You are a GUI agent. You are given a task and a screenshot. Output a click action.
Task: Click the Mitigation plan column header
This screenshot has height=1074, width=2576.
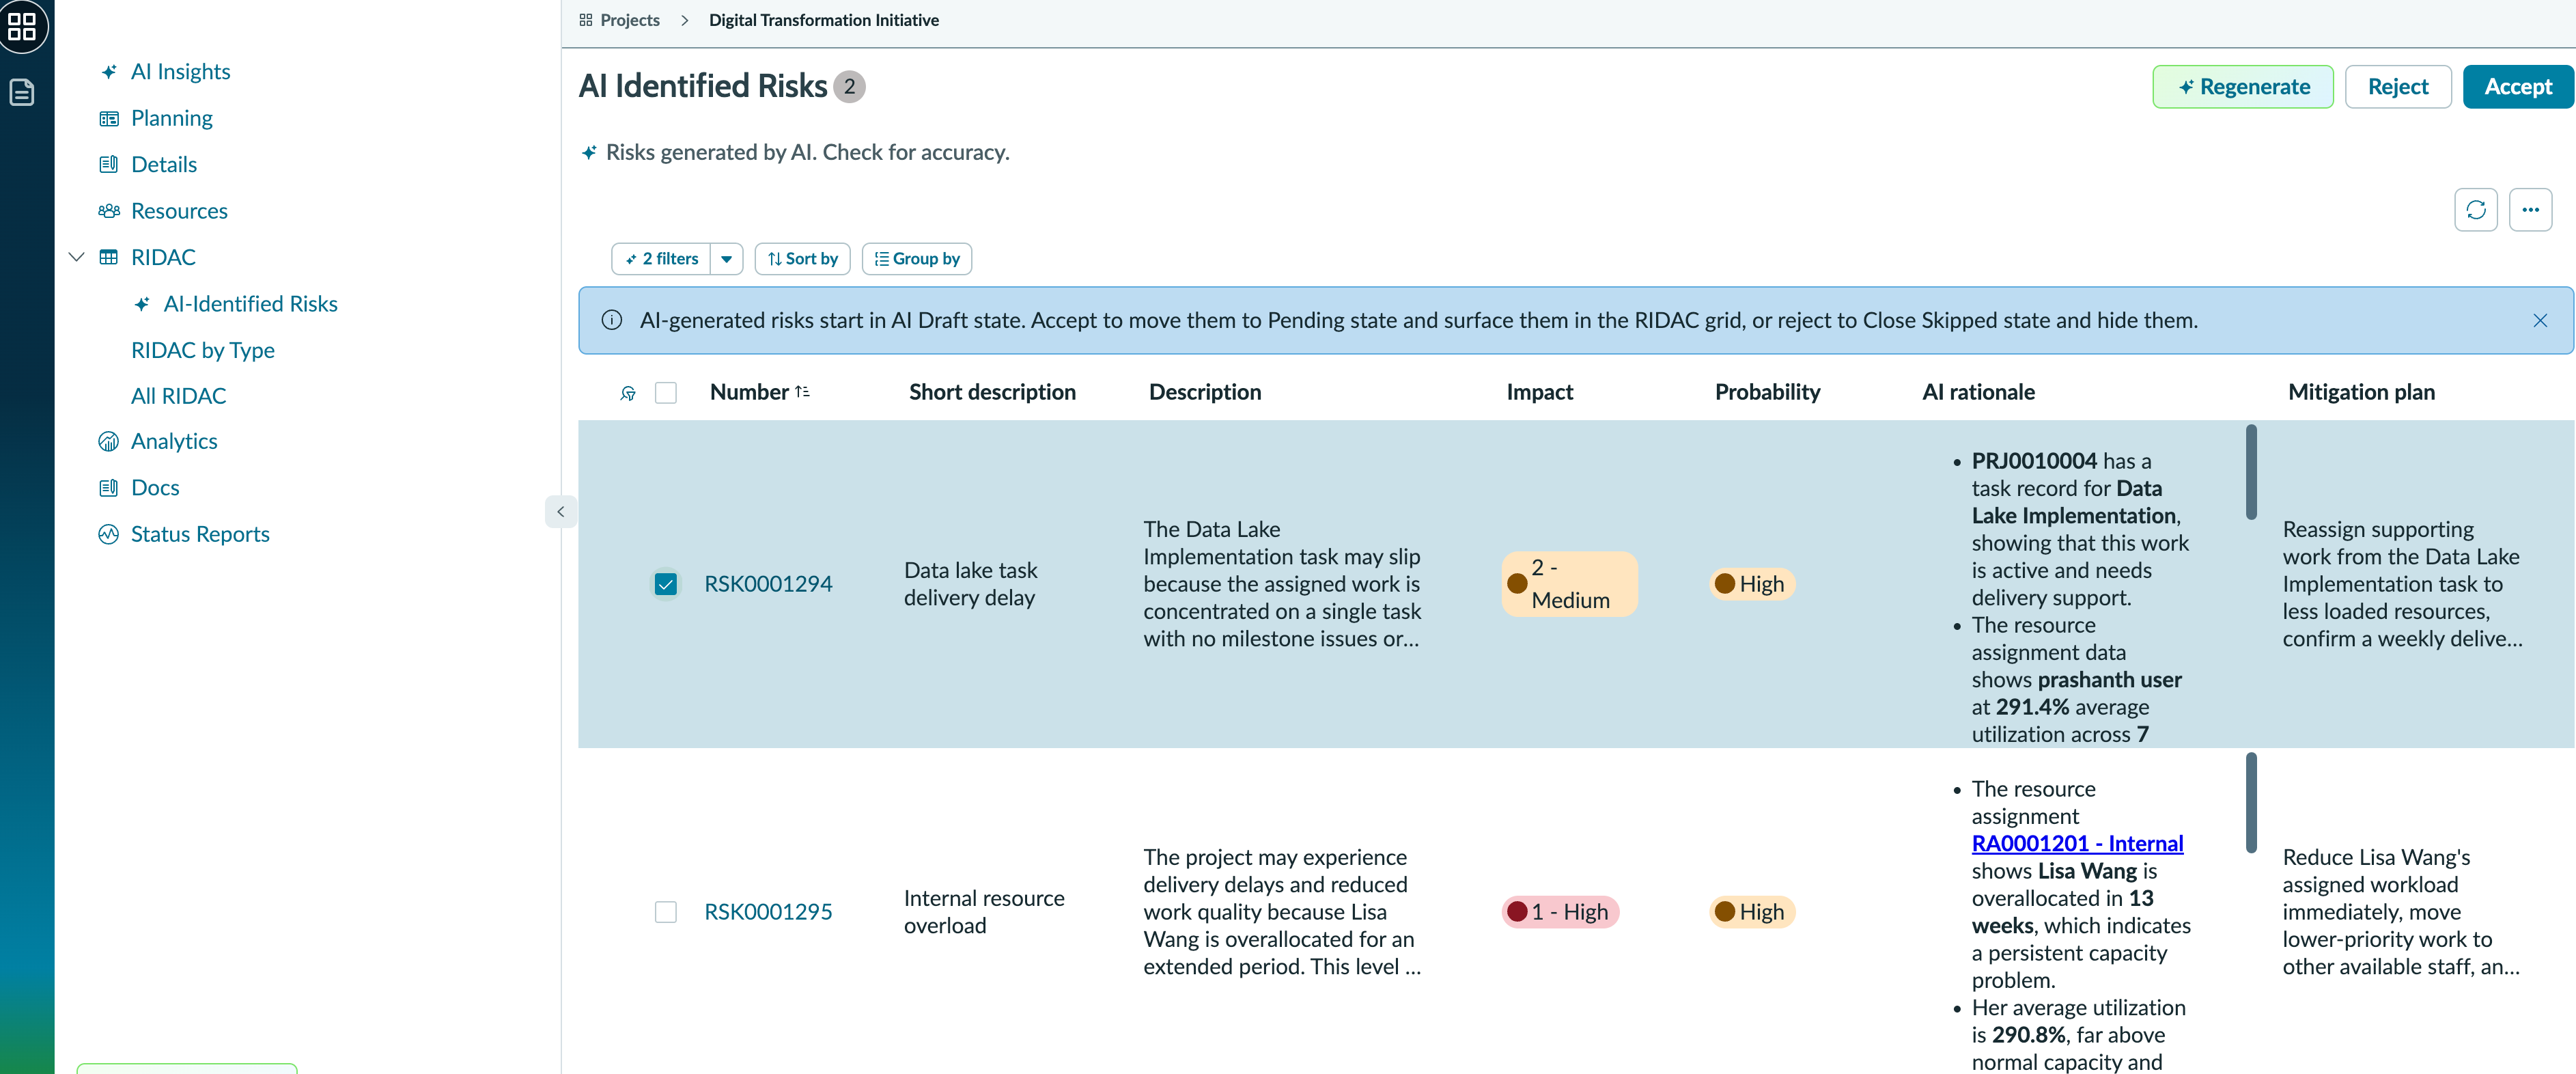2361,392
